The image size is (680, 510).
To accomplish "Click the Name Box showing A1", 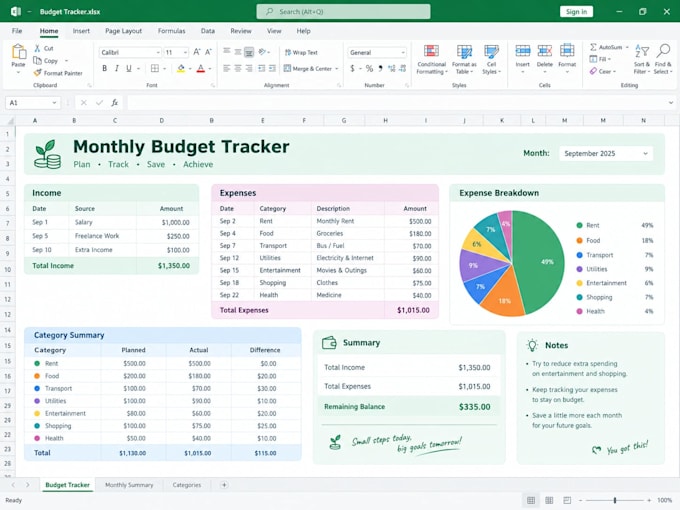I will 33,103.
